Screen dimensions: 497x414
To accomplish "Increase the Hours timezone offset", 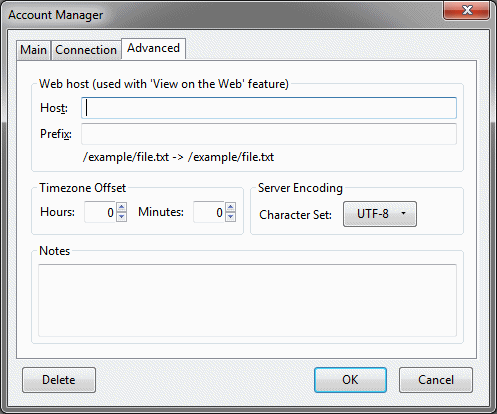I will (122, 207).
